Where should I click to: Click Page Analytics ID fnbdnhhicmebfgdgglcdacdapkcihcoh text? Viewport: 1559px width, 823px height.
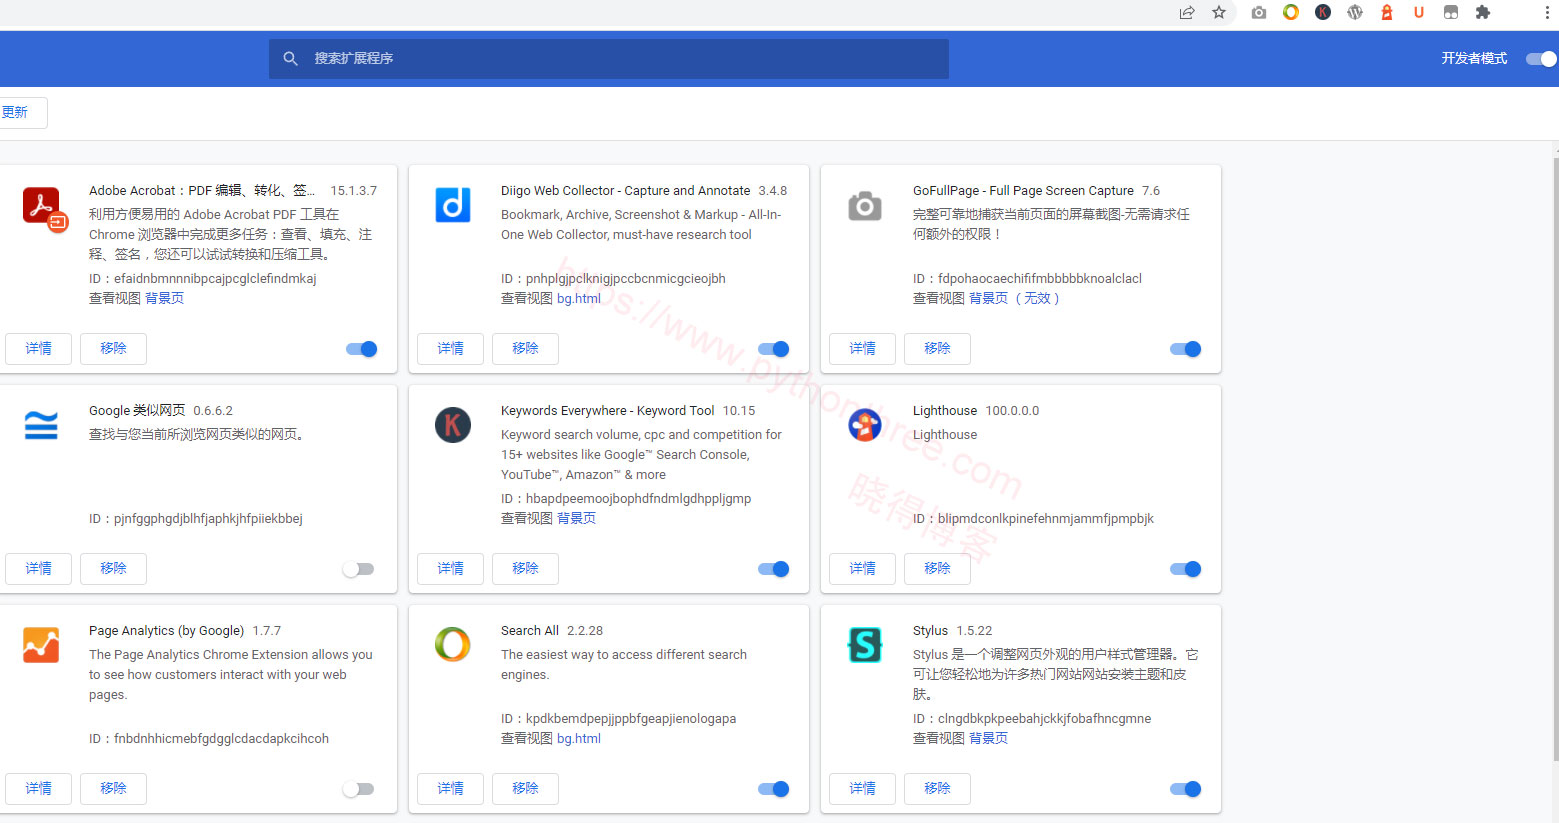(x=209, y=738)
